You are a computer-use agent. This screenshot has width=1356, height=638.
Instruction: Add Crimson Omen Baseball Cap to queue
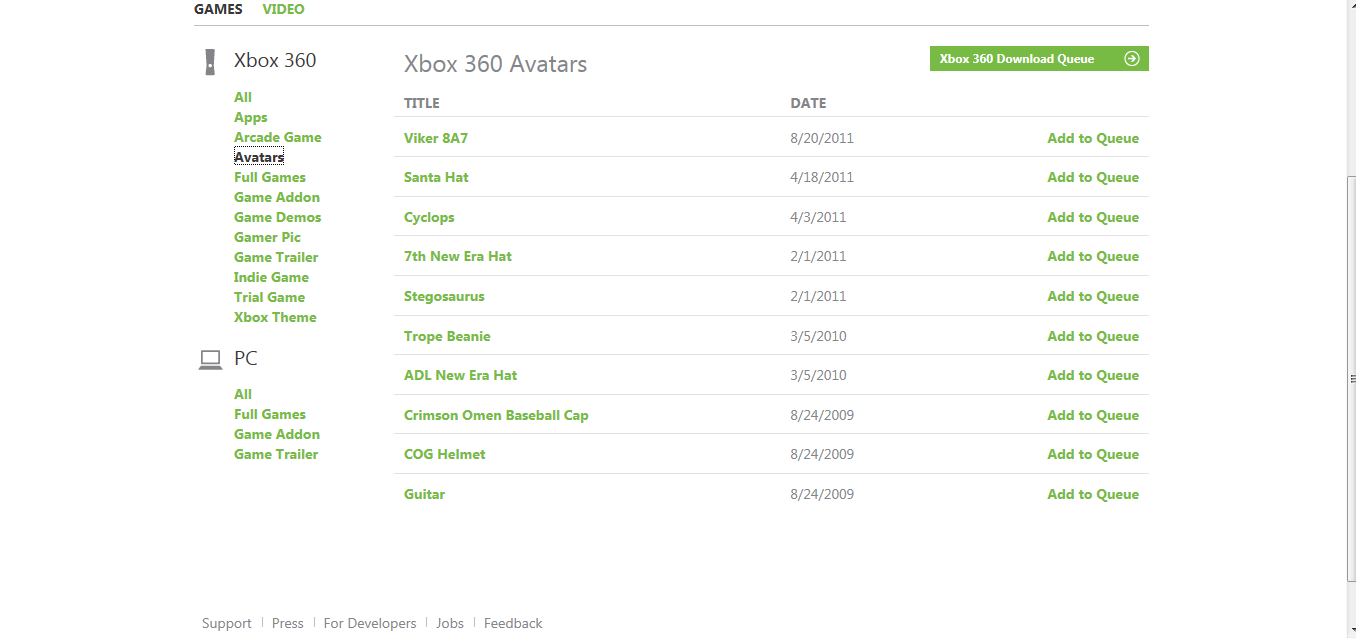1093,415
